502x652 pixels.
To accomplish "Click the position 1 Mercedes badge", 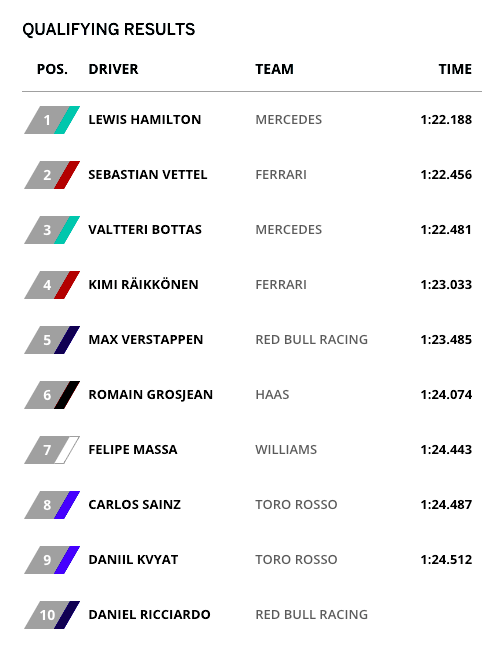I will pyautogui.click(x=52, y=120).
